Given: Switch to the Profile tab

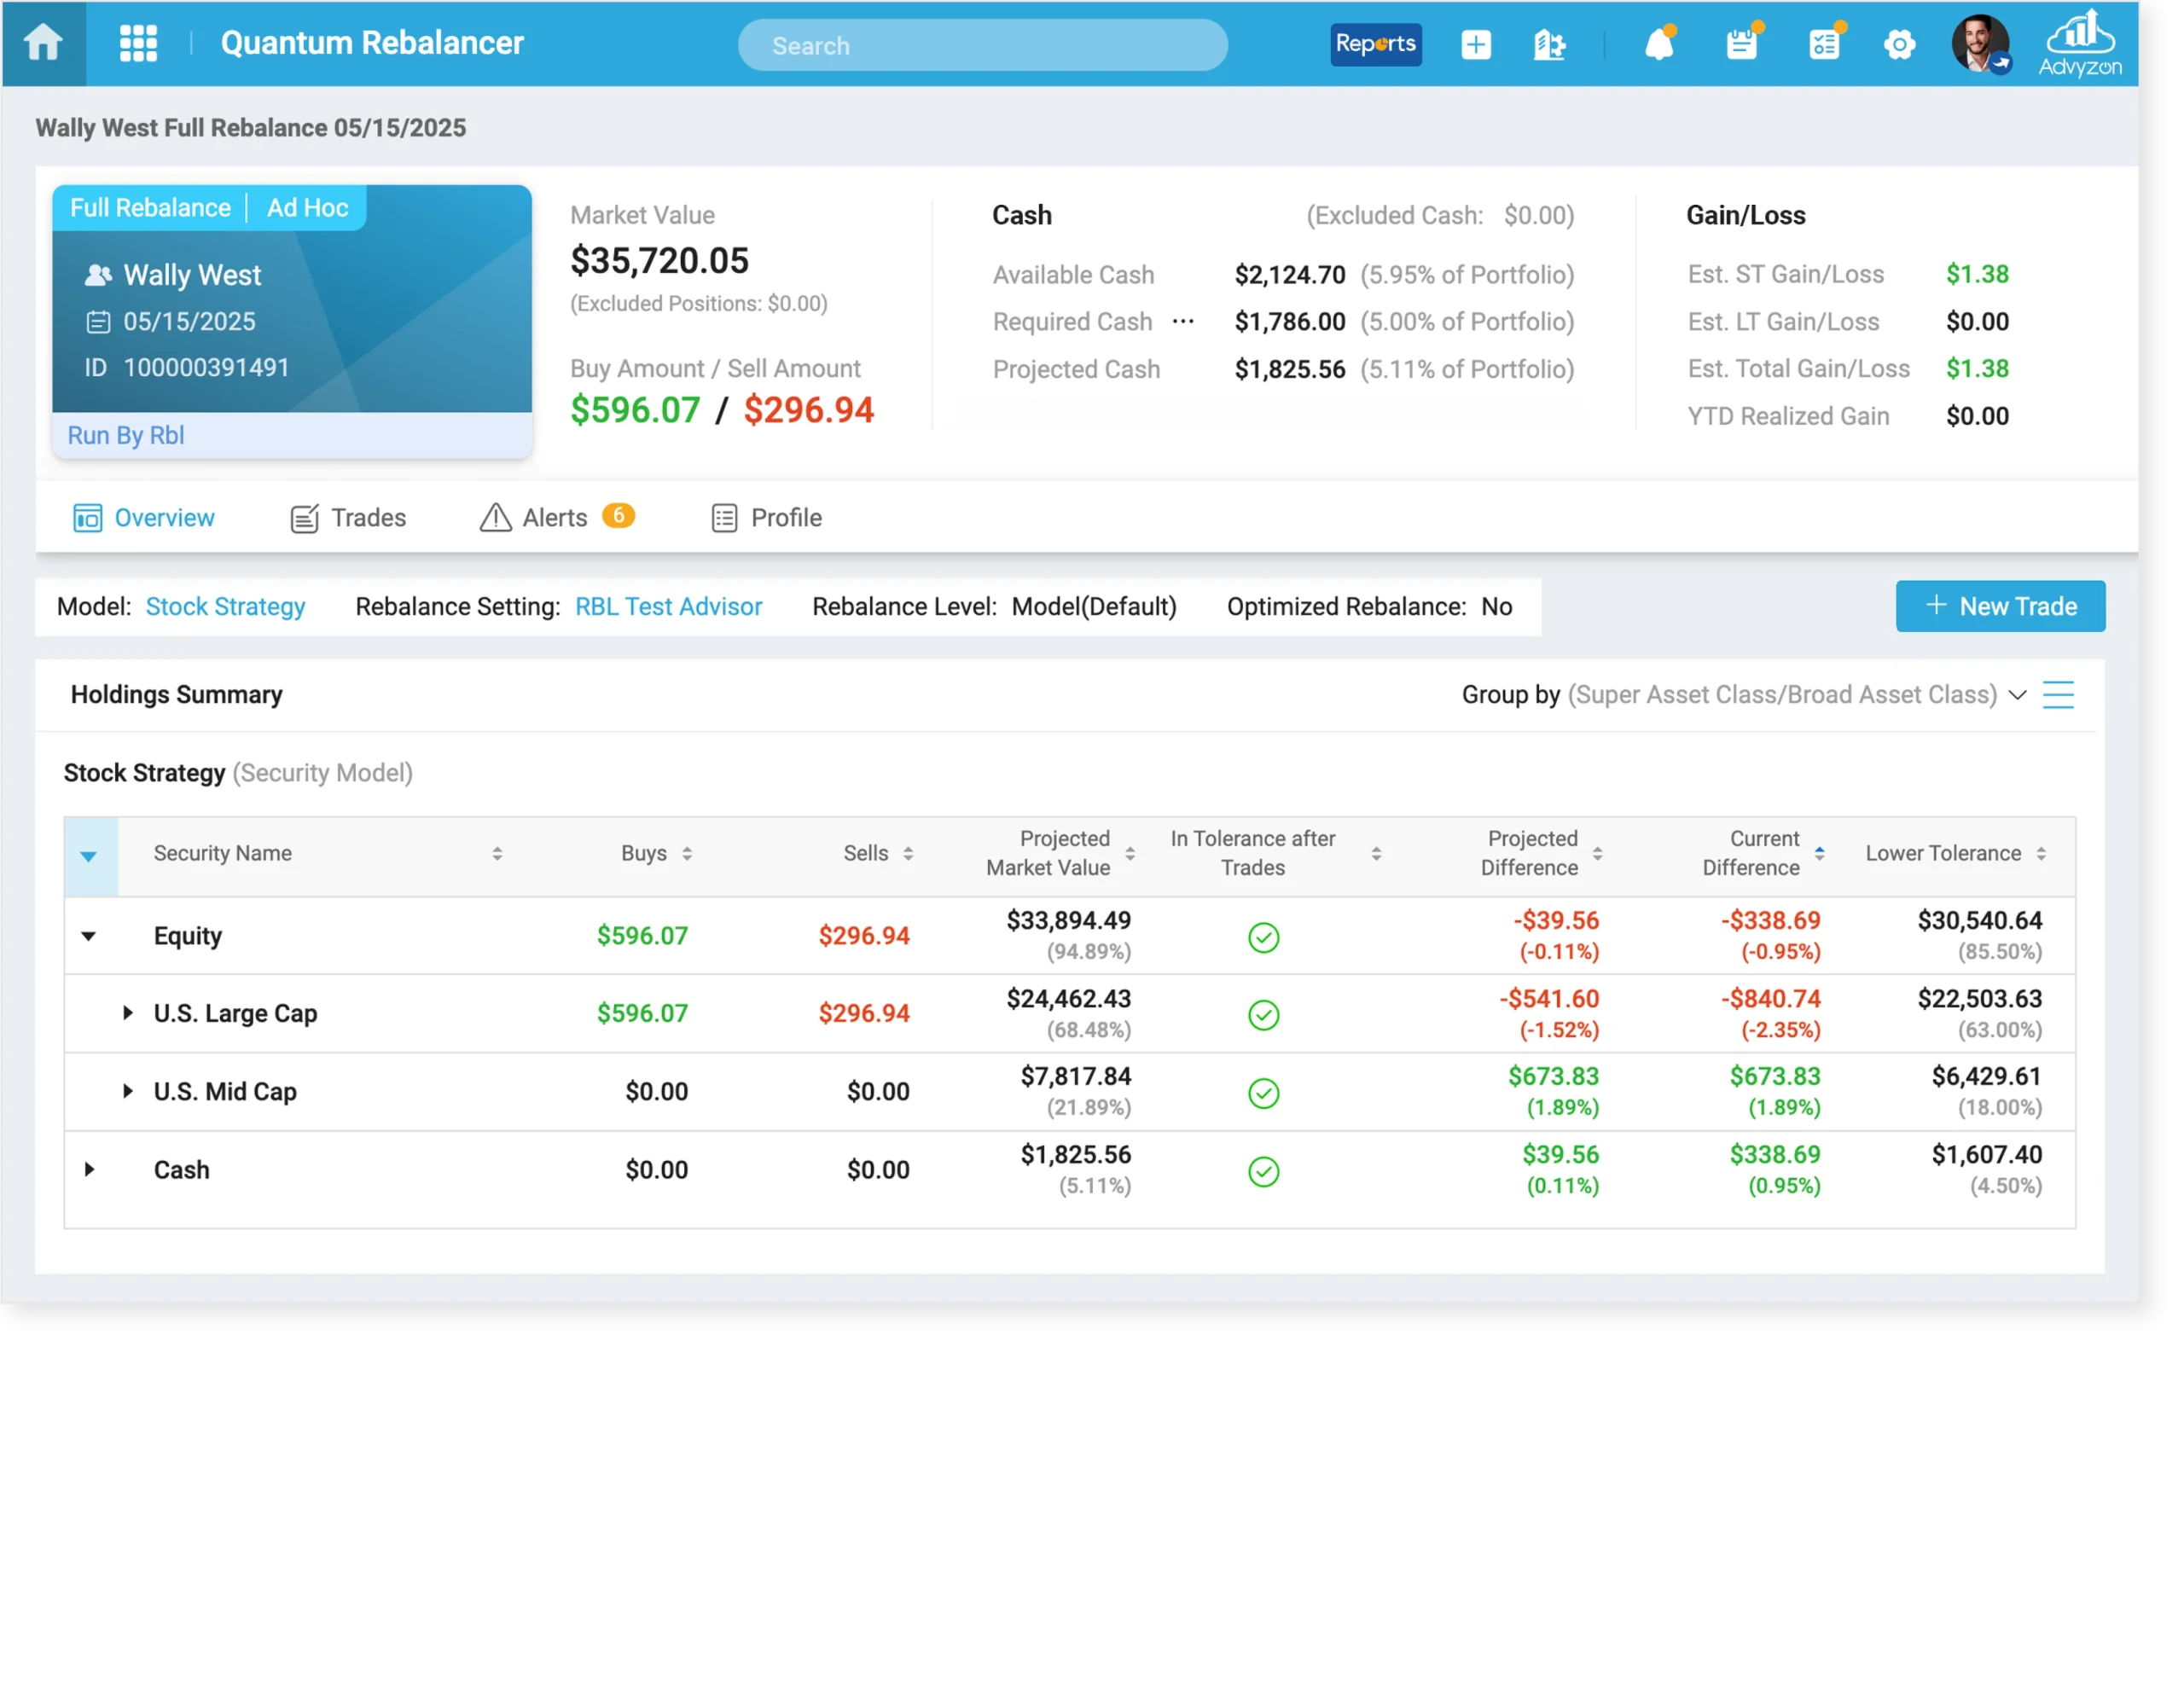Looking at the screenshot, I should tap(767, 518).
